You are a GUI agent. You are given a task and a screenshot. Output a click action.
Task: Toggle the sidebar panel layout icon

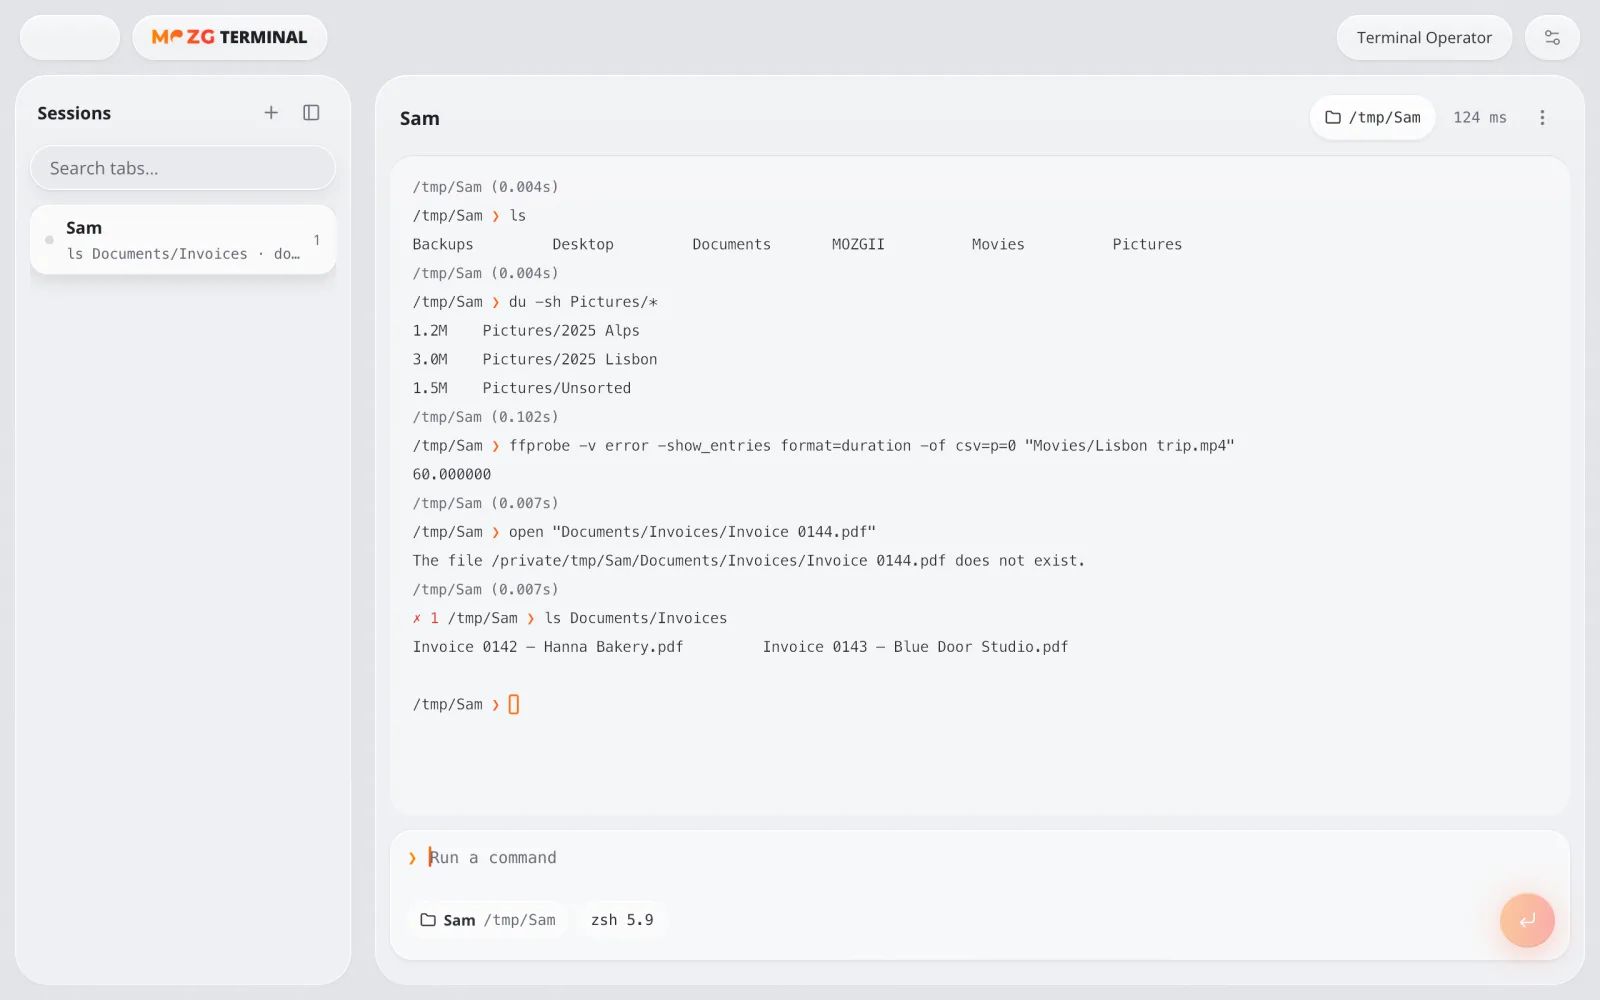click(x=311, y=113)
